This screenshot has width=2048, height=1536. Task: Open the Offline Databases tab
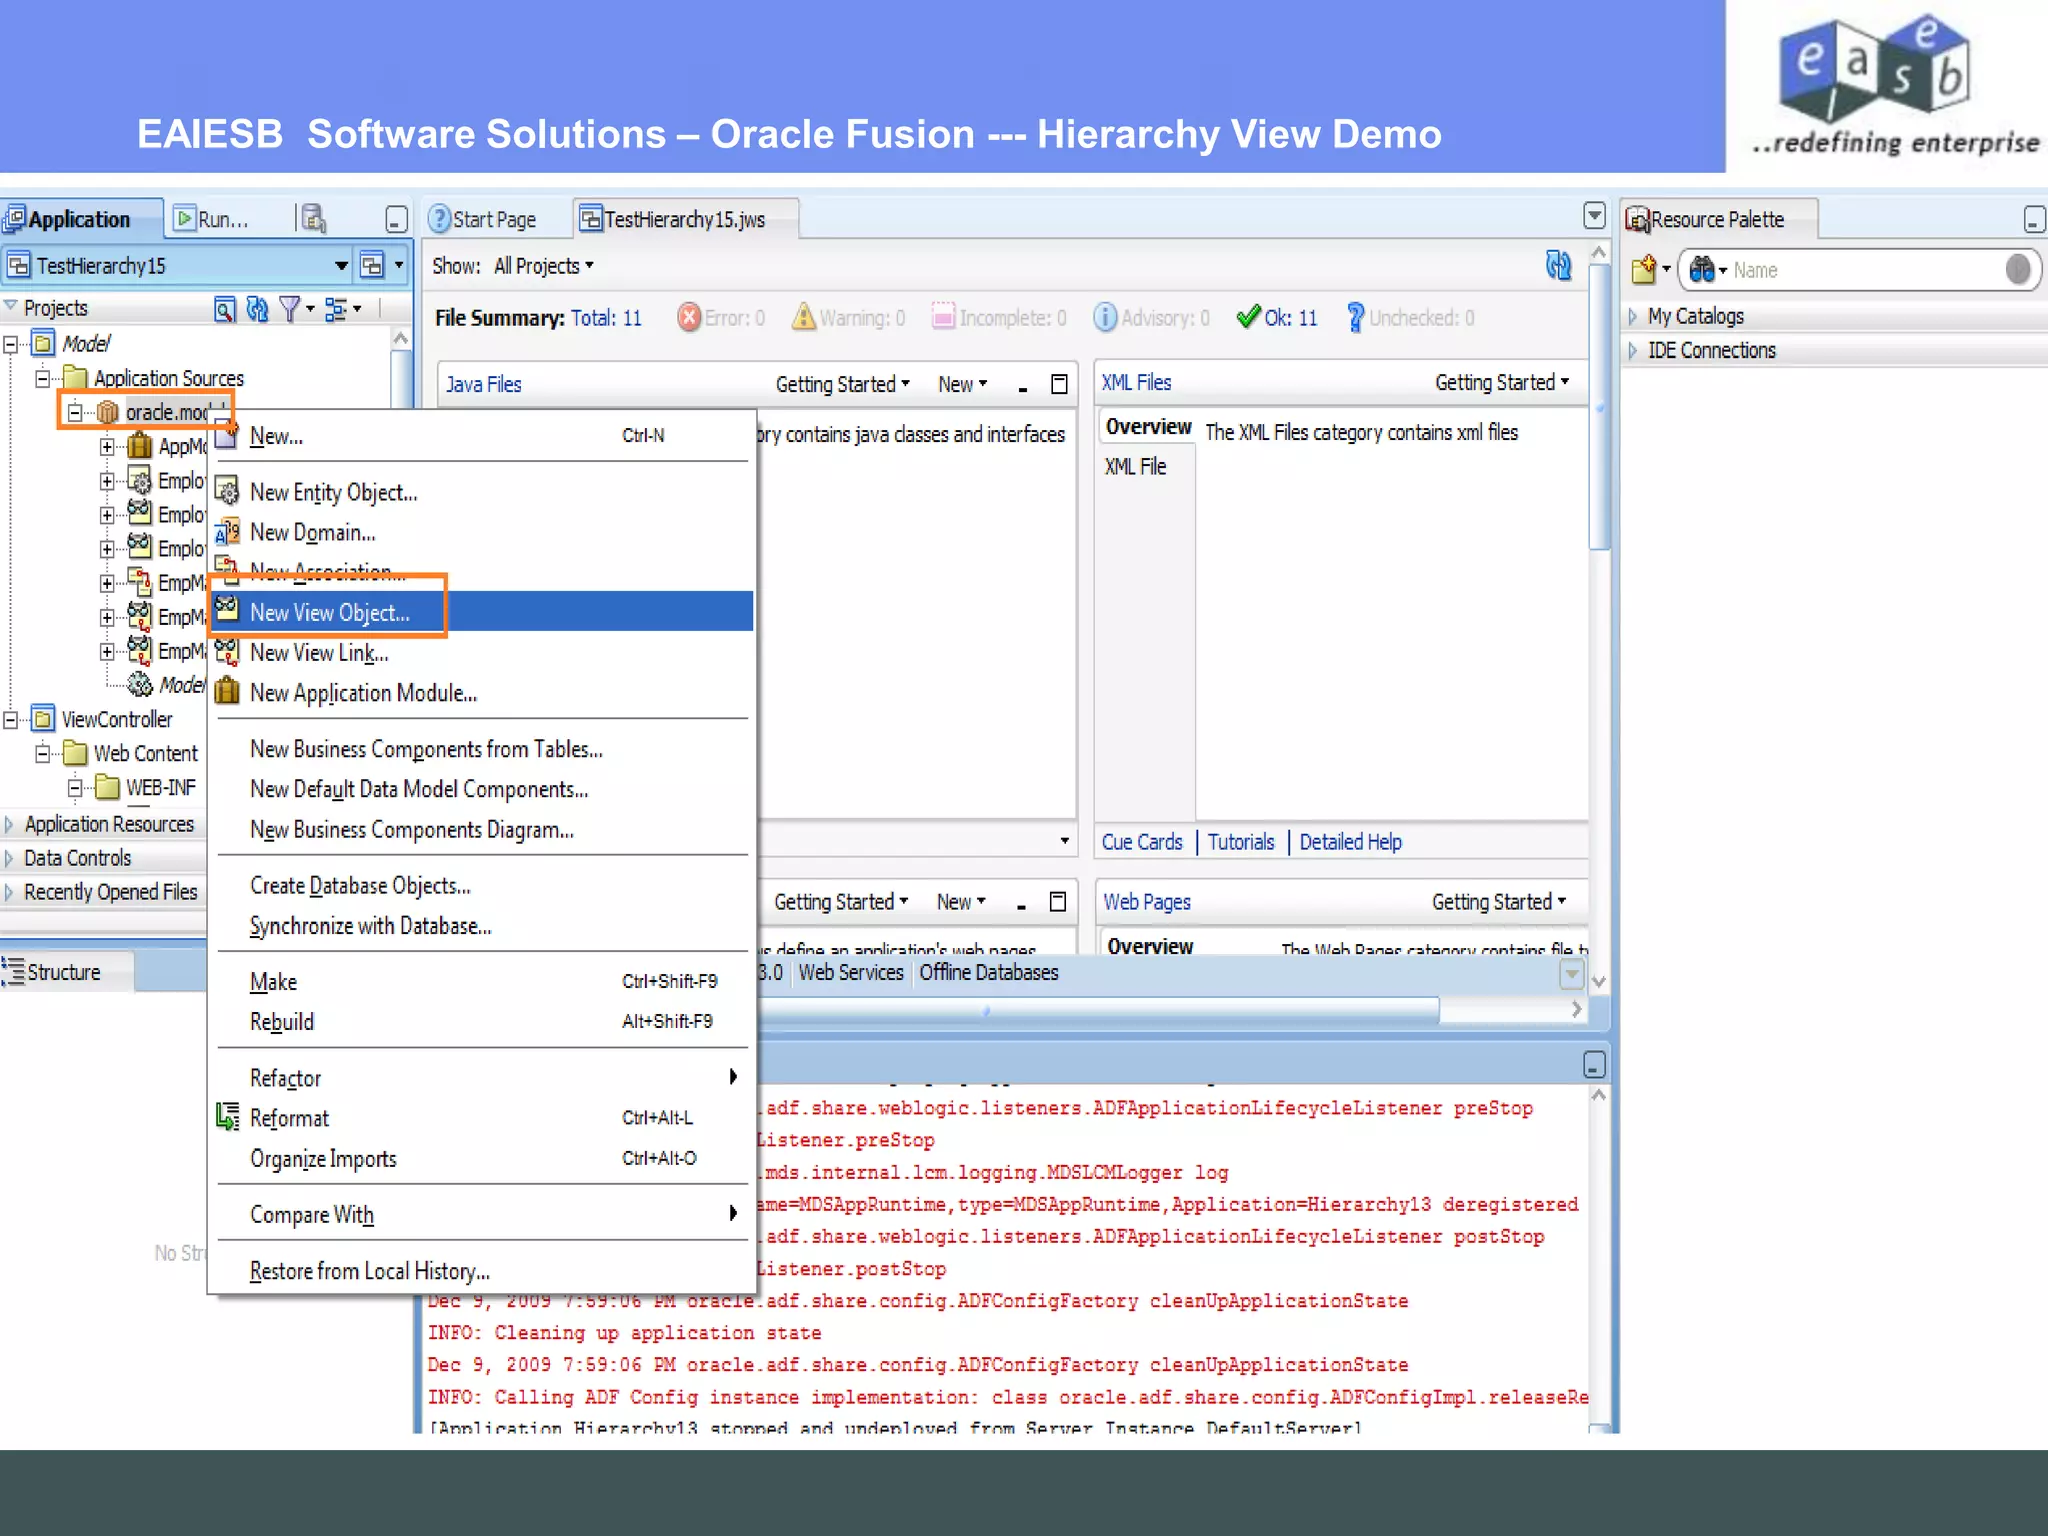pos(989,972)
